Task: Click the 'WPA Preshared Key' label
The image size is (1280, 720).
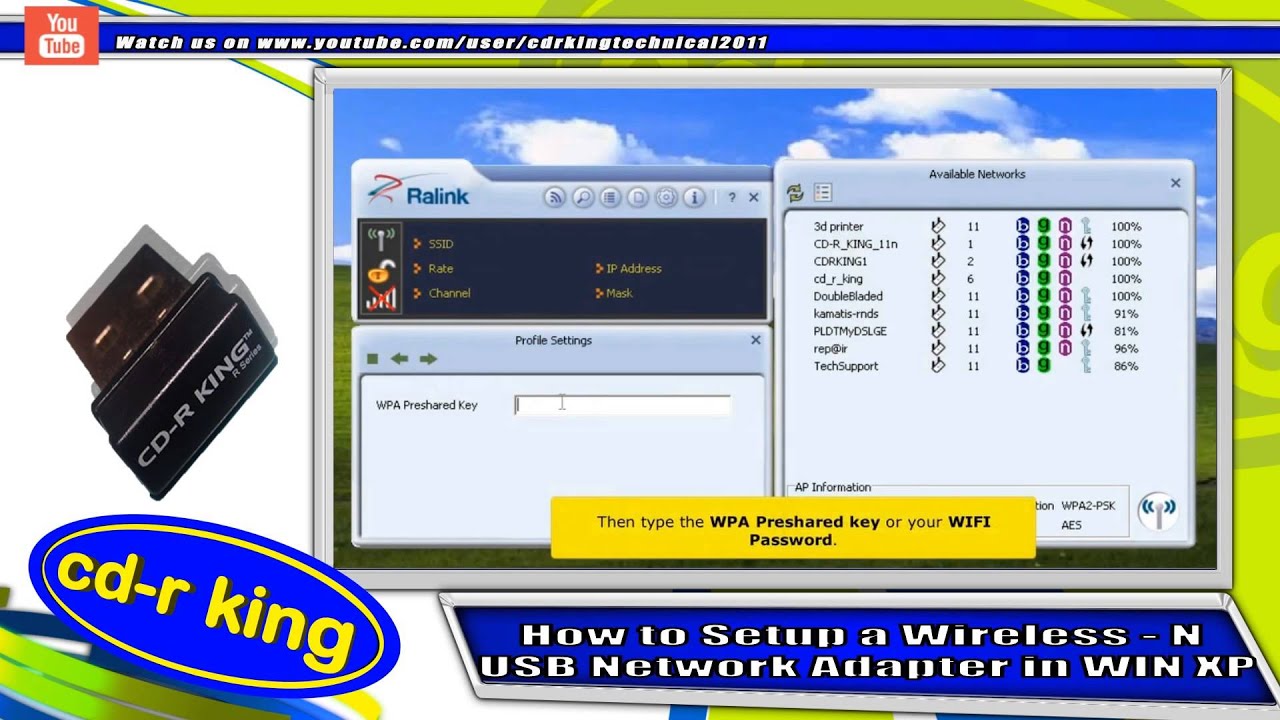Action: [427, 405]
